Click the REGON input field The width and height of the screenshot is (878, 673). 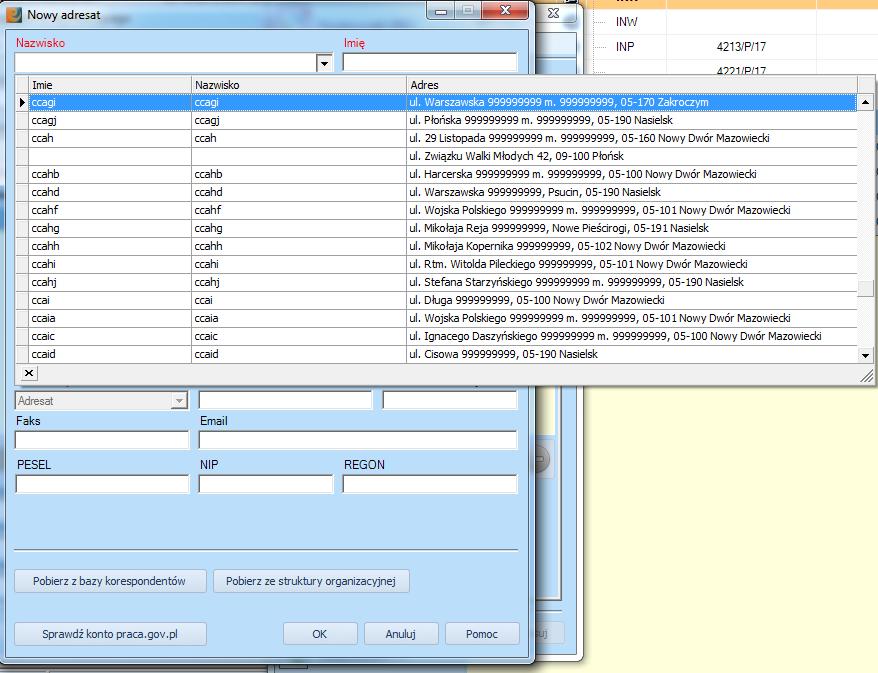click(430, 484)
